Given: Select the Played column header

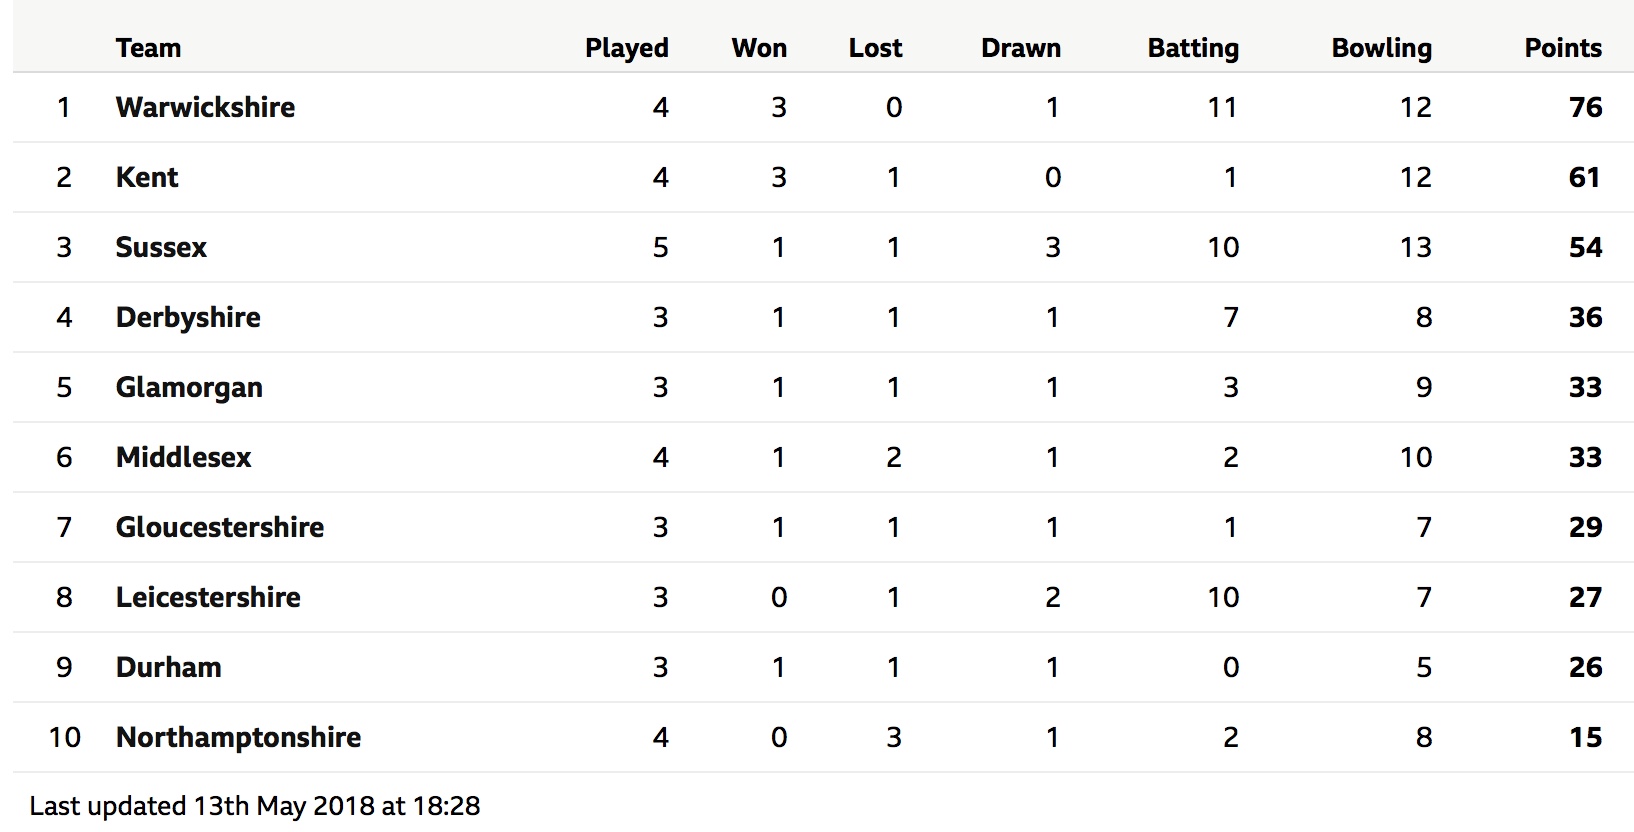Looking at the screenshot, I should click(627, 48).
